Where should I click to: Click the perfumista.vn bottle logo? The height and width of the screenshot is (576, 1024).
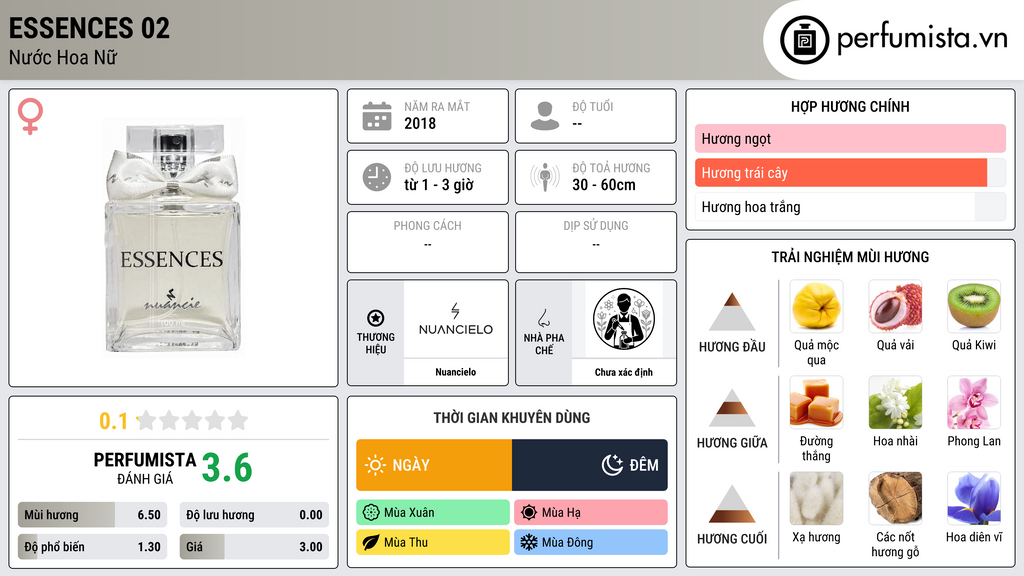tap(805, 40)
